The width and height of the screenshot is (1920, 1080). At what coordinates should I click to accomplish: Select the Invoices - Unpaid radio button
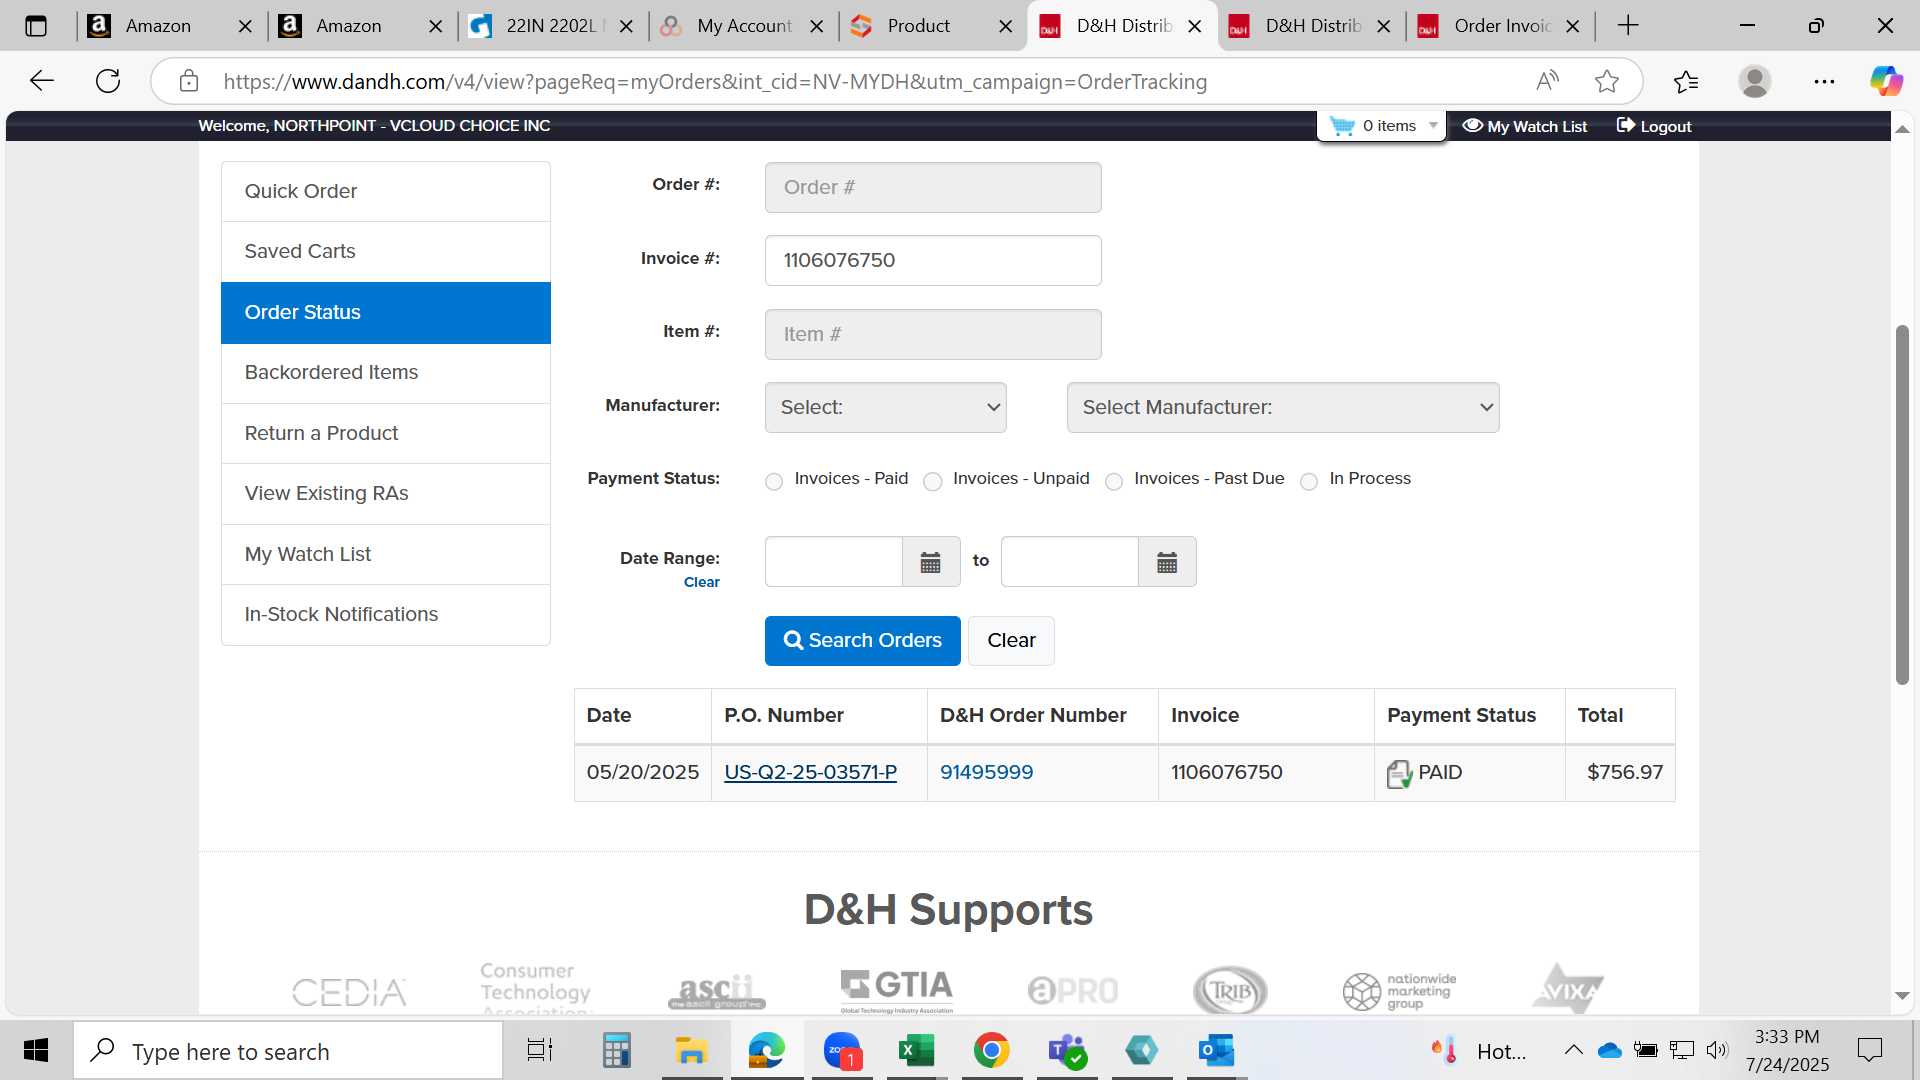pyautogui.click(x=933, y=482)
